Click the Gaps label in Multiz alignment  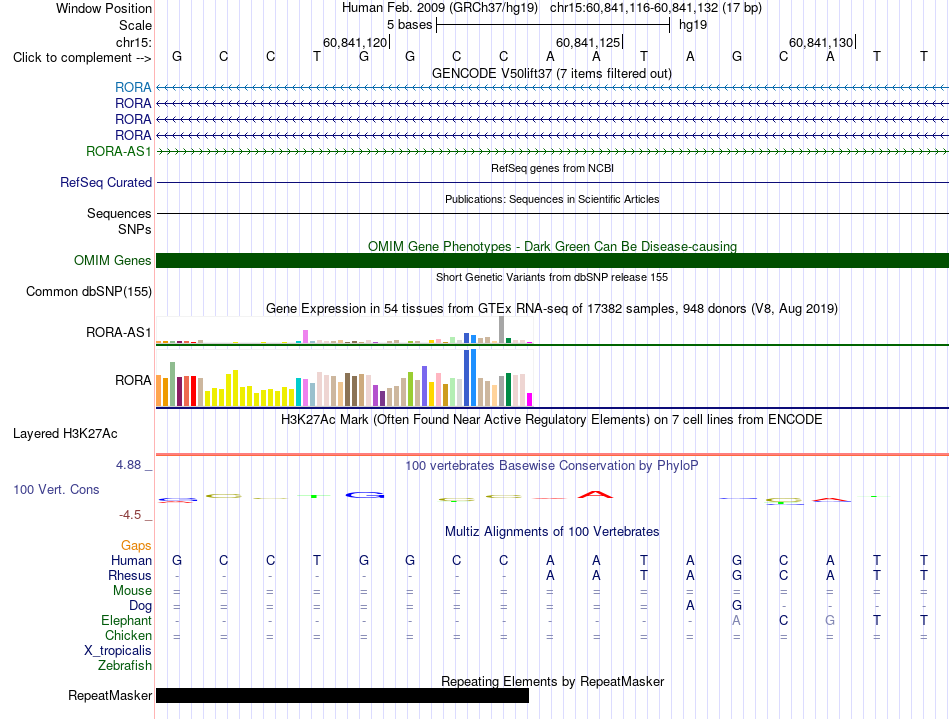coord(136,546)
